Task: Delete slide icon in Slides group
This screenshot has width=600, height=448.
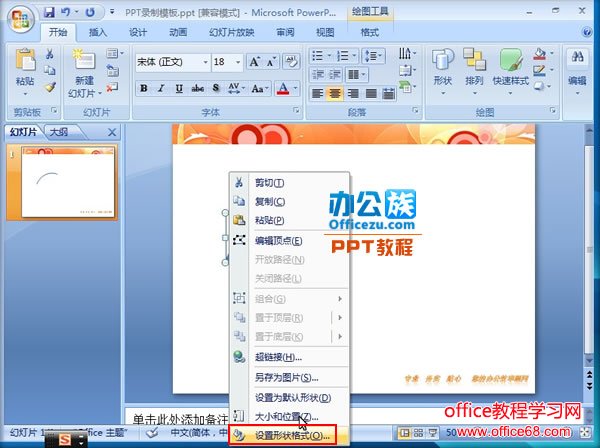Action: pos(112,87)
